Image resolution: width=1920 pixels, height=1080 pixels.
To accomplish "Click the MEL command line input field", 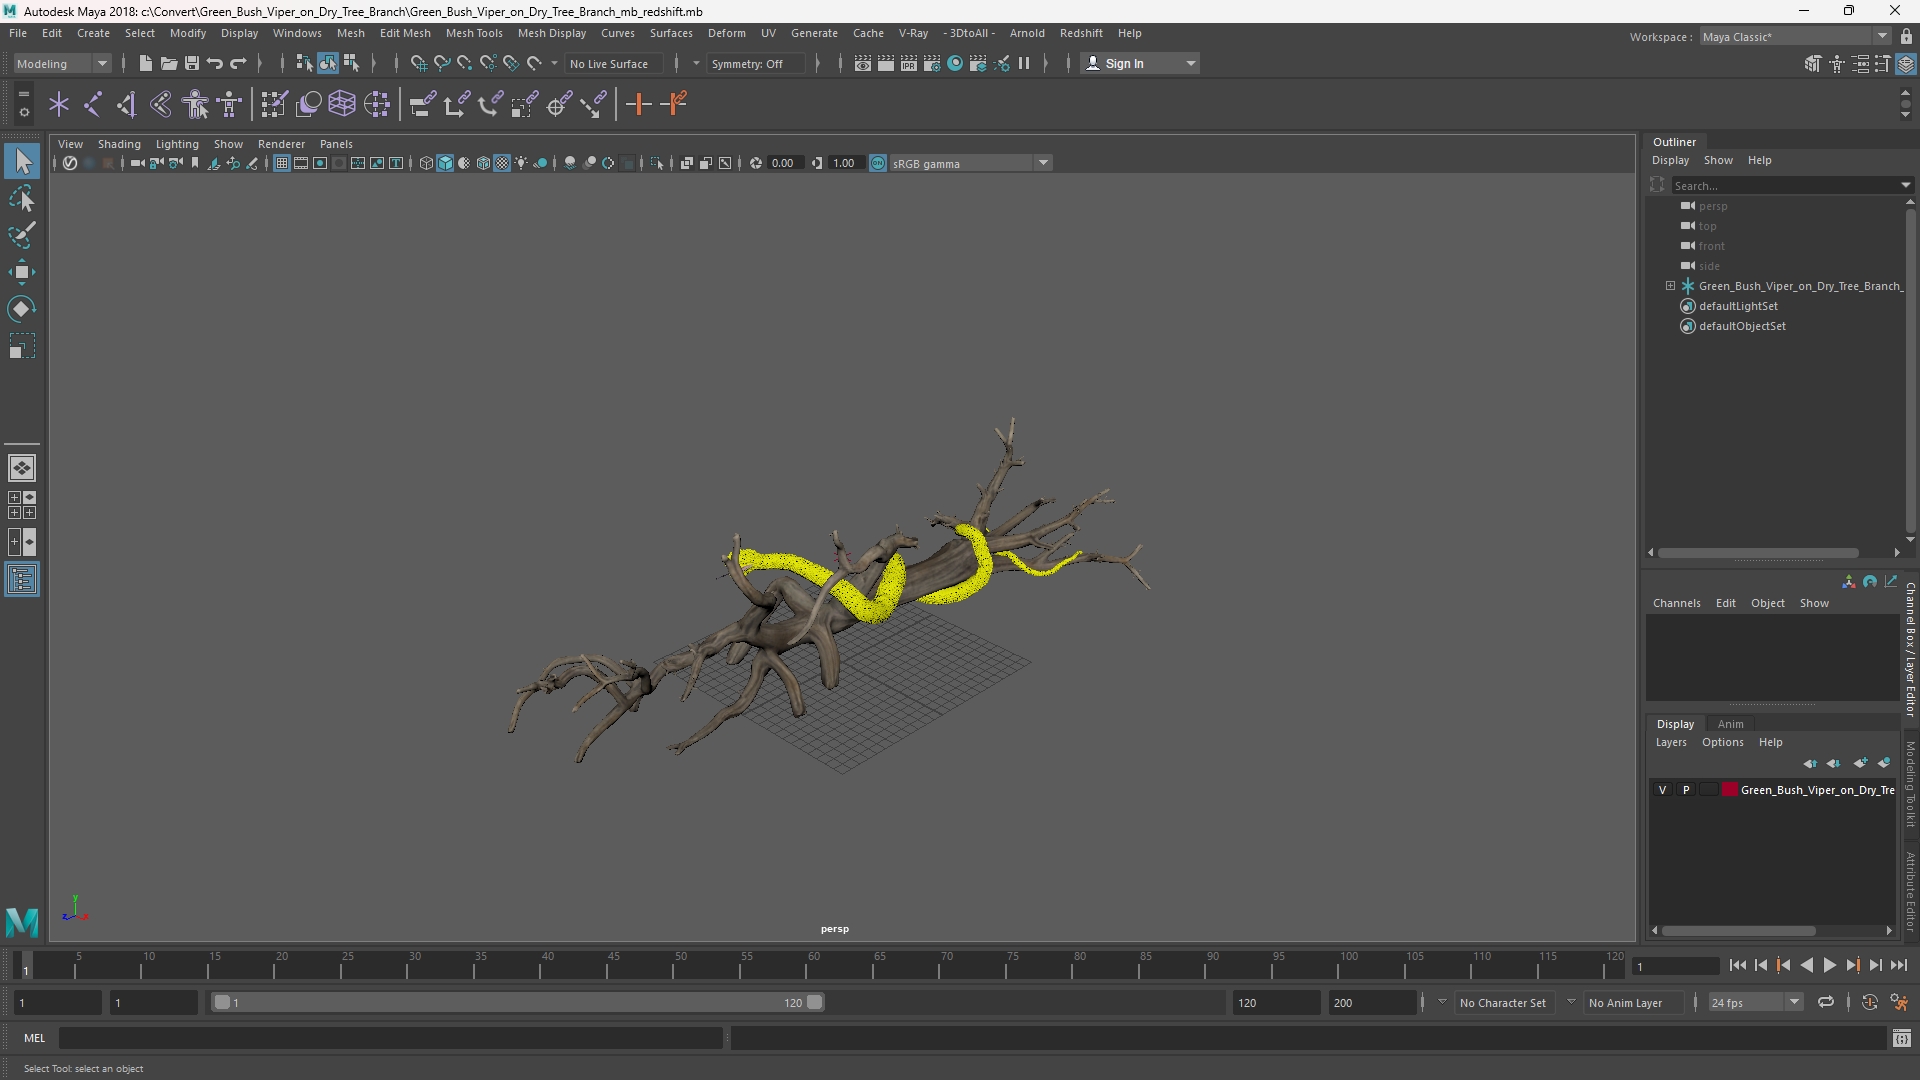I will coord(390,1038).
